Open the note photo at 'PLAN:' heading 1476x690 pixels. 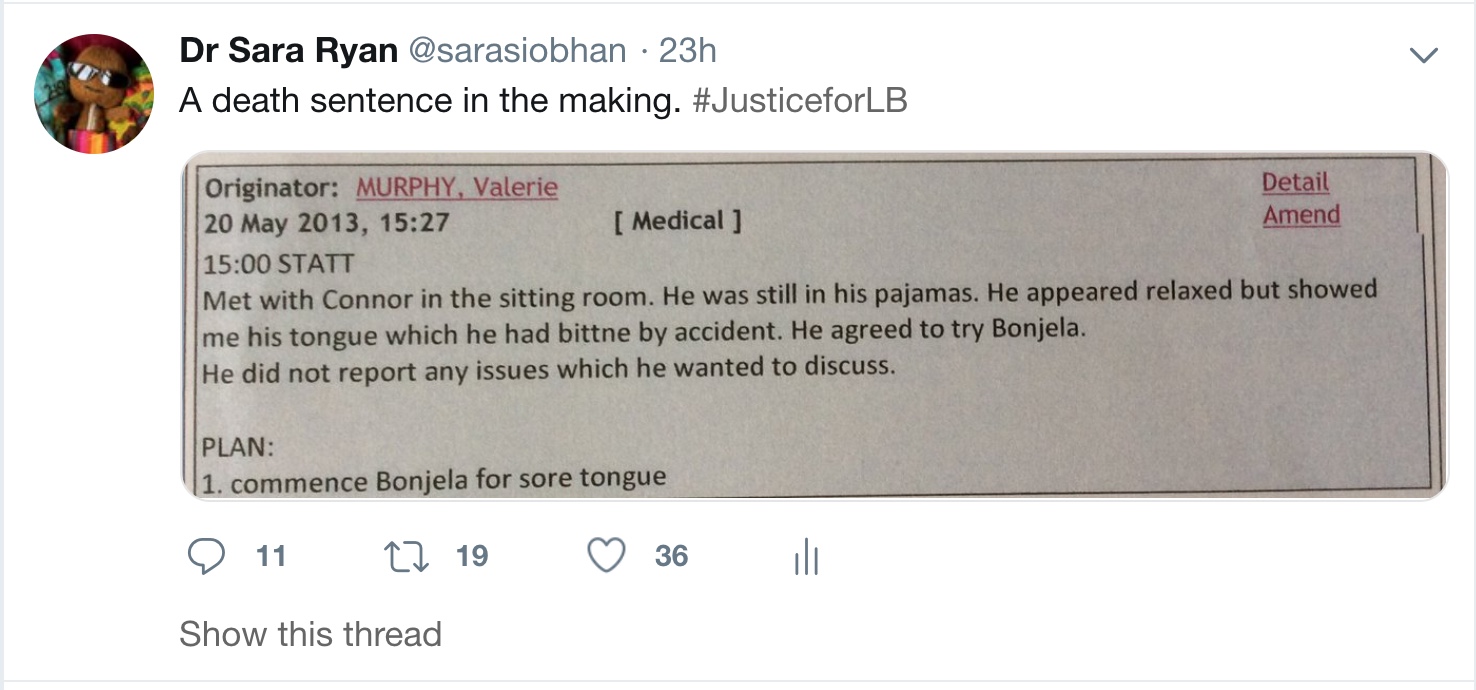239,447
